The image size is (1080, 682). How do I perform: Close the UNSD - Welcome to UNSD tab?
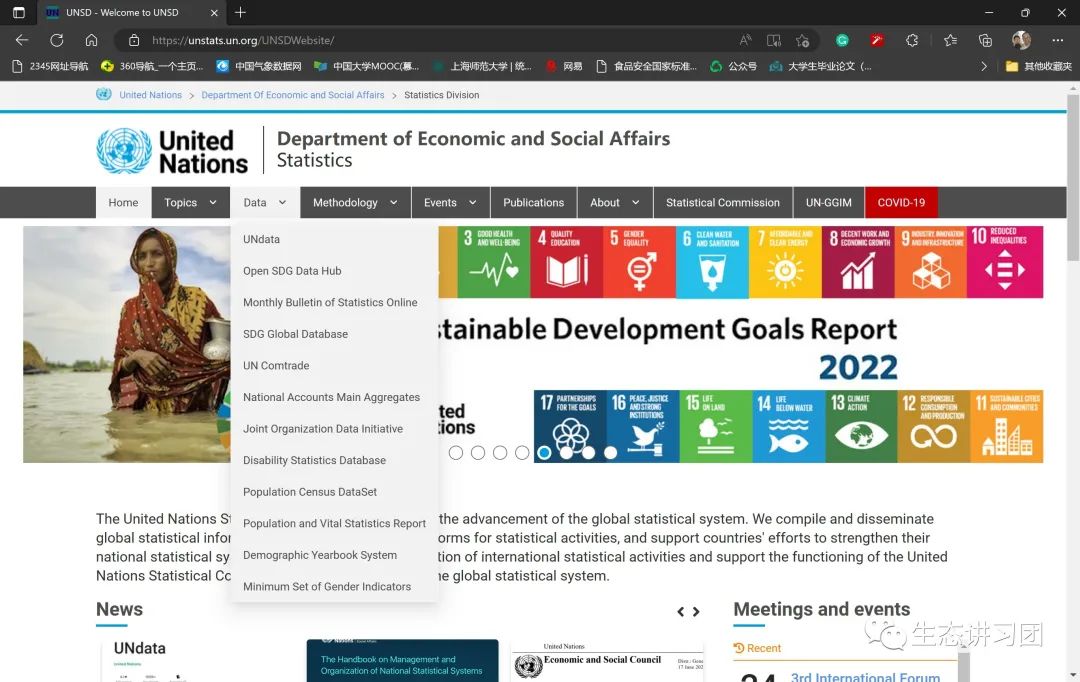click(x=214, y=12)
